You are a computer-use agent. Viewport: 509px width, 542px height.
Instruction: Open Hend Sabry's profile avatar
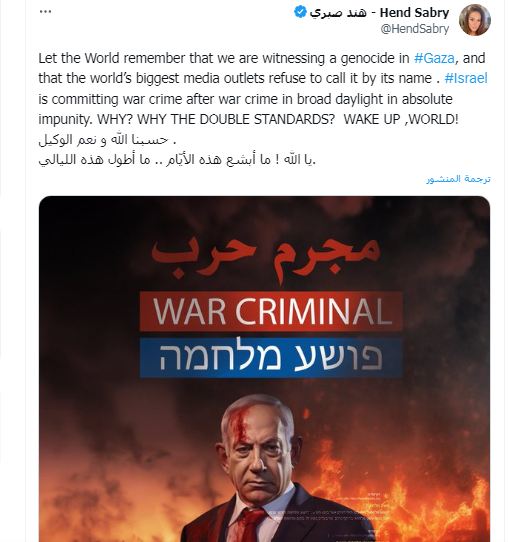[475, 20]
